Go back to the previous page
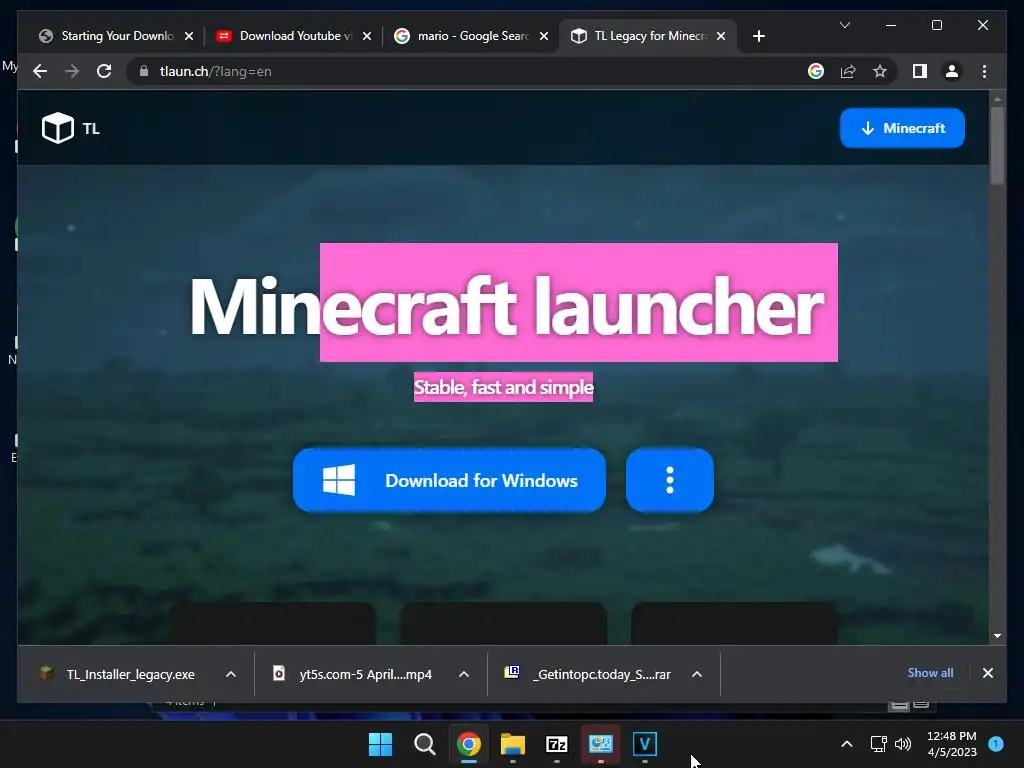 40,71
